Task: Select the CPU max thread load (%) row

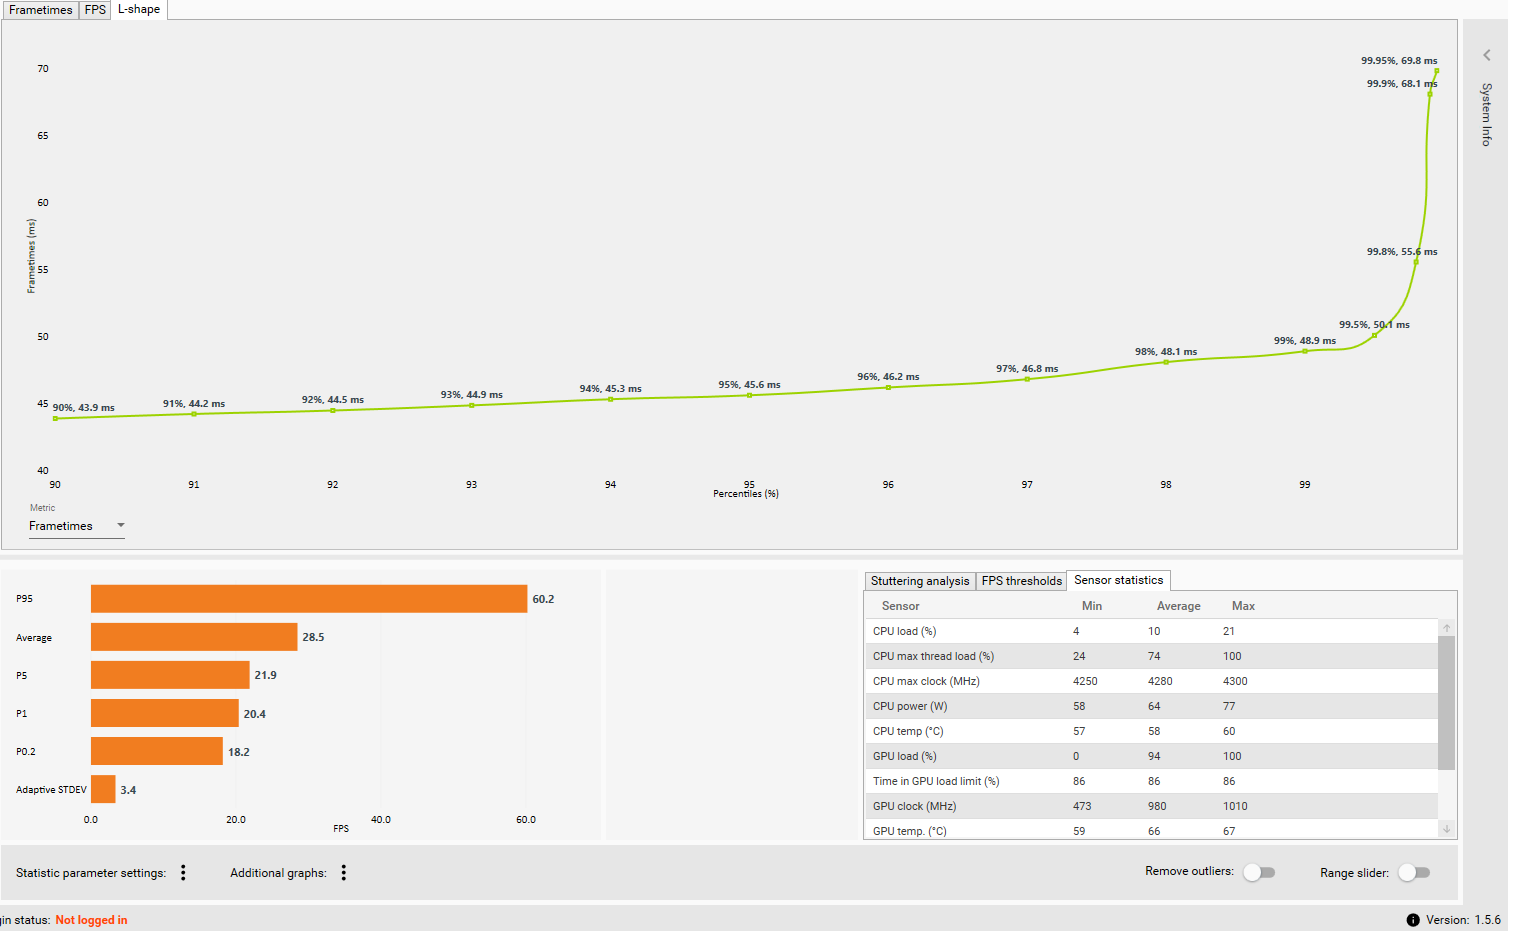Action: coord(1151,656)
